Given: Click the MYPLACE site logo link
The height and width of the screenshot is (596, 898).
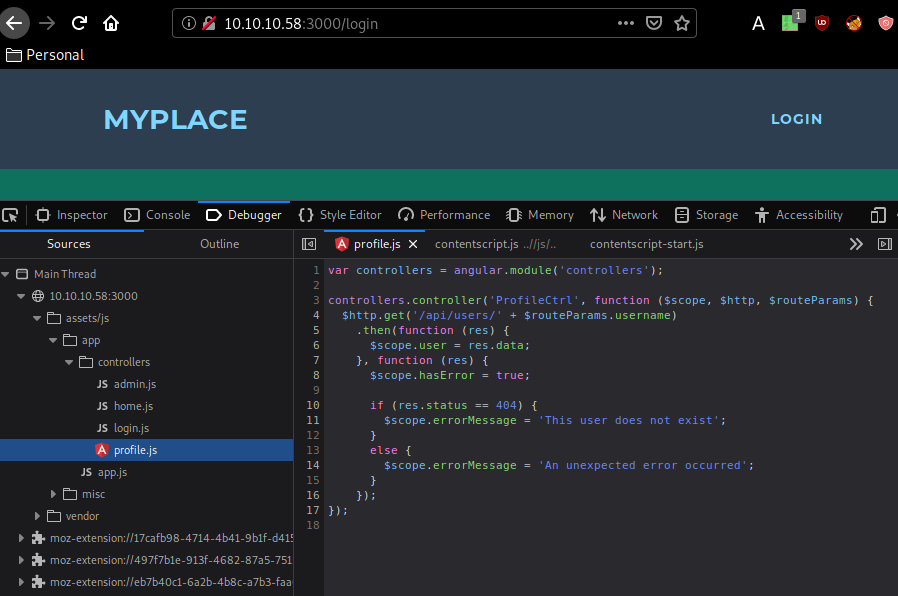Looking at the screenshot, I should click(175, 120).
